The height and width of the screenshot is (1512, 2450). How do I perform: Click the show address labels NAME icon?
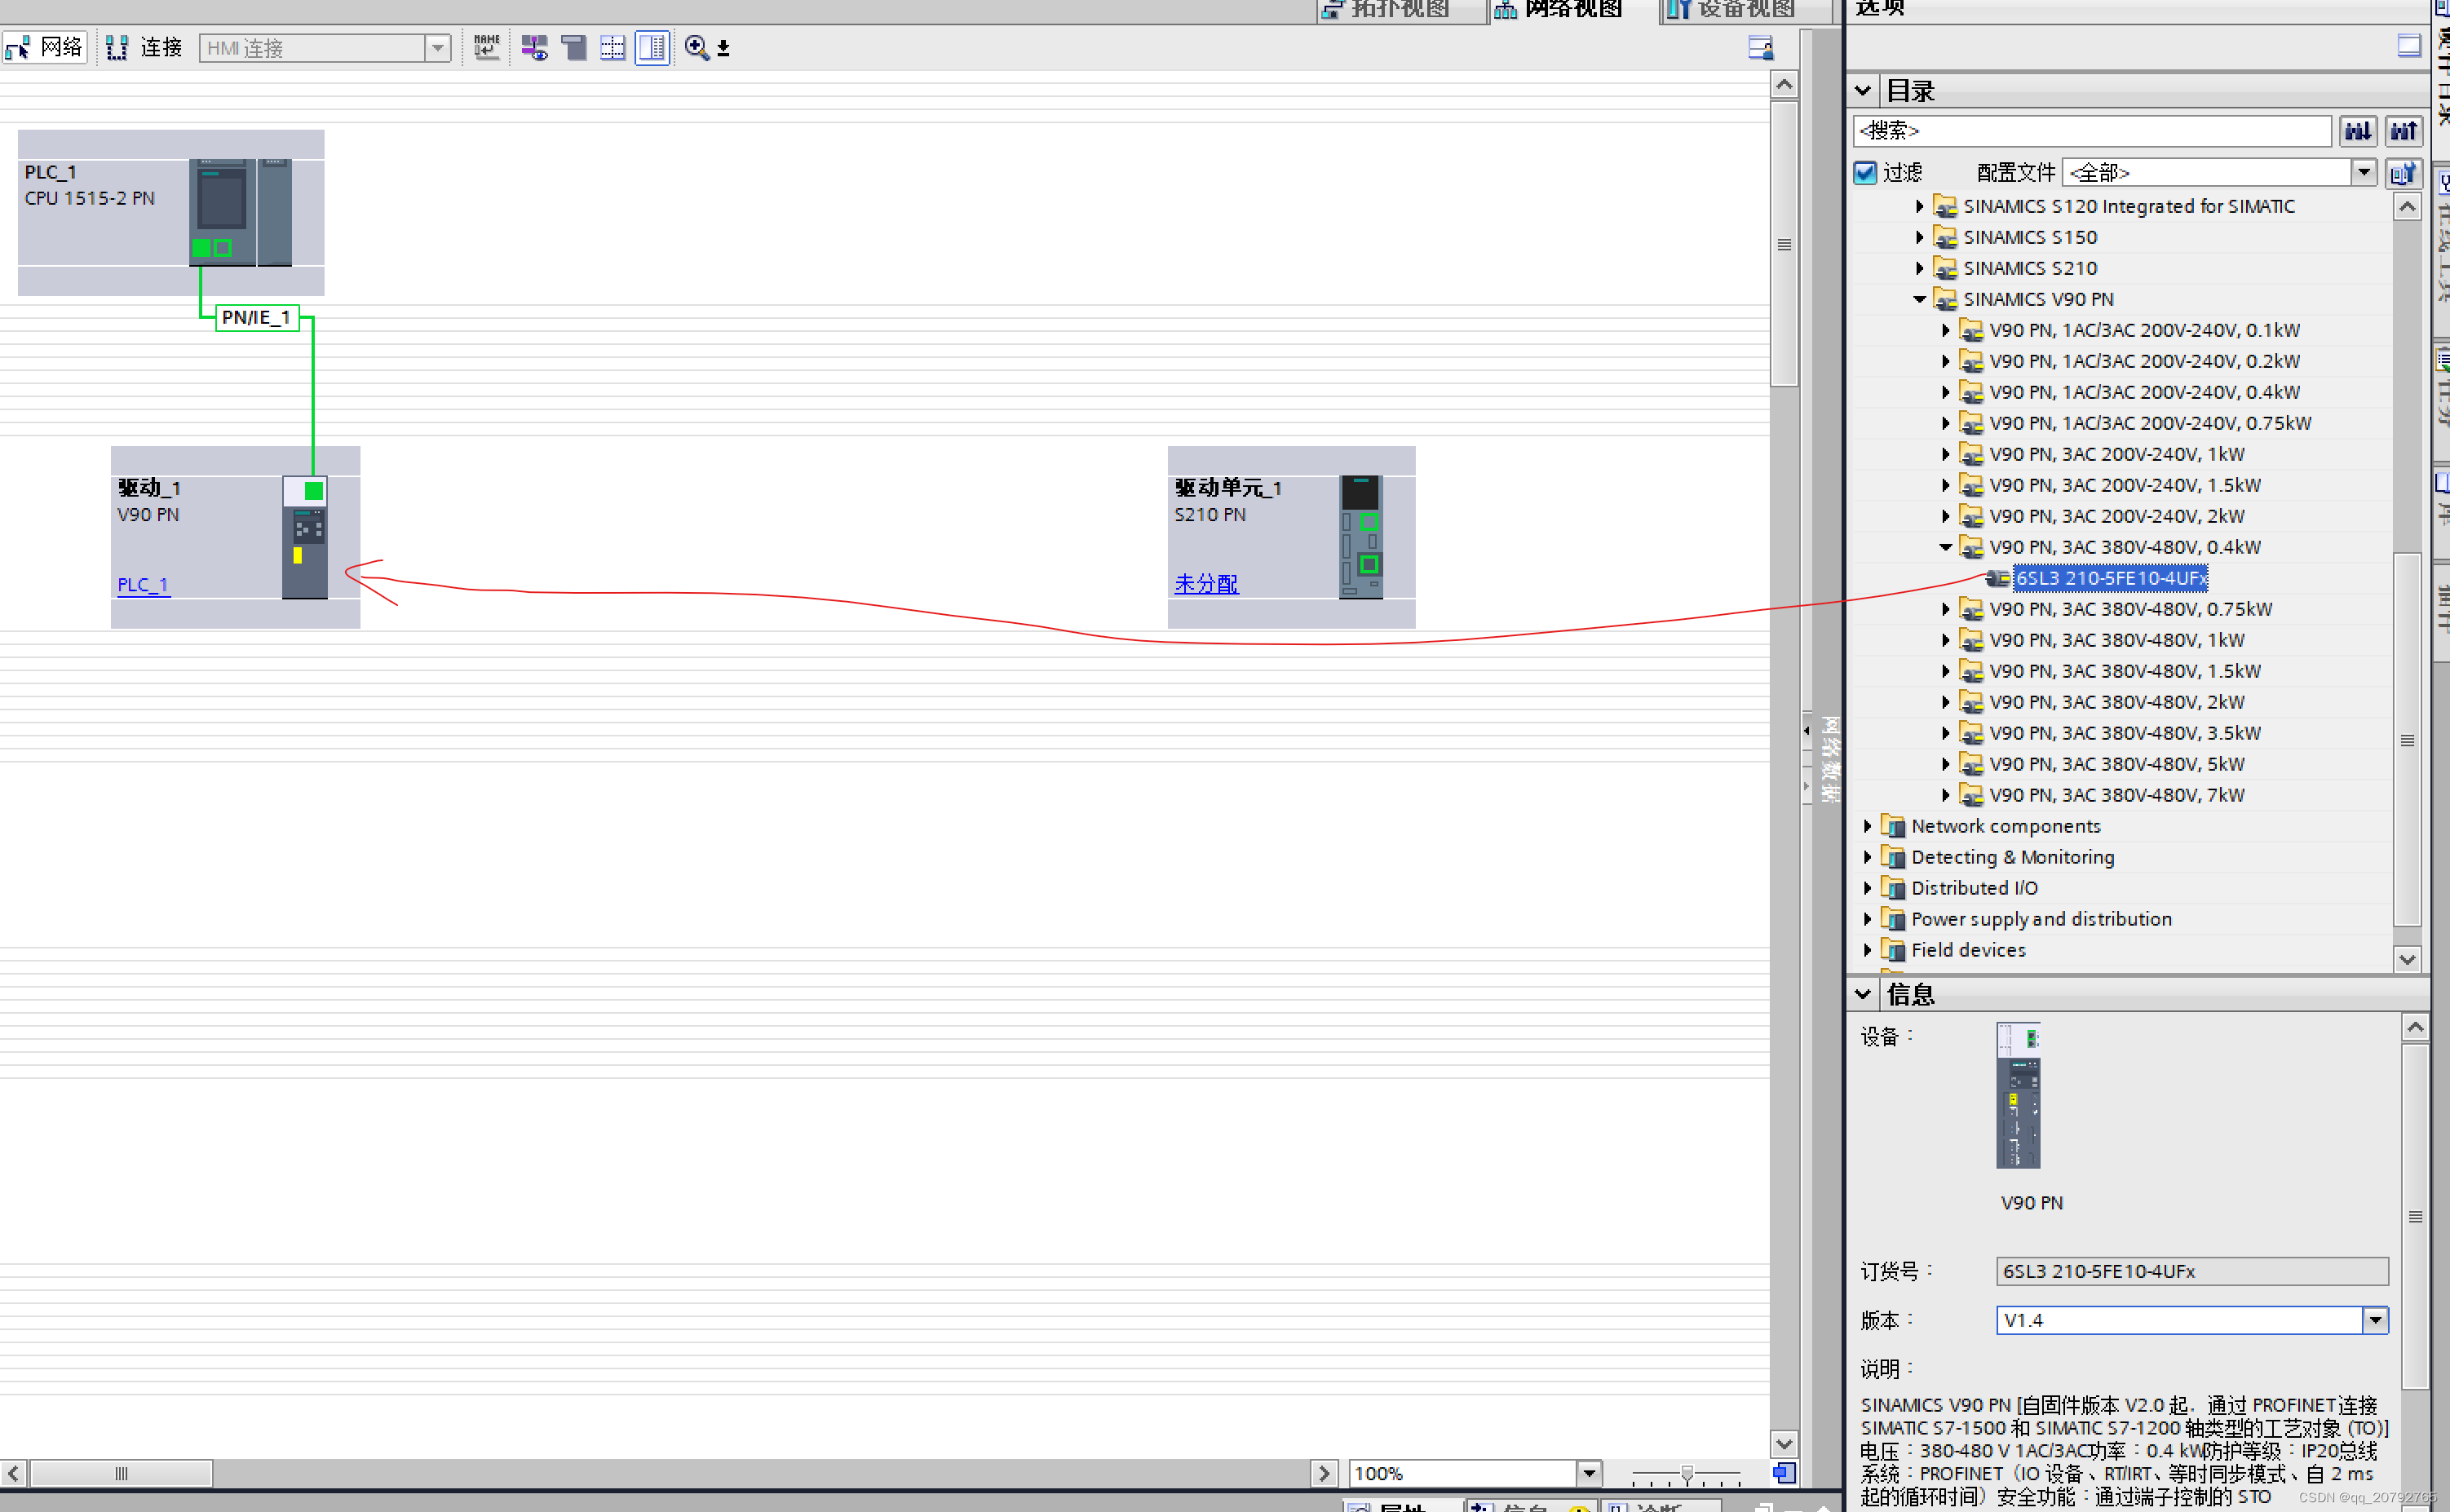[487, 47]
